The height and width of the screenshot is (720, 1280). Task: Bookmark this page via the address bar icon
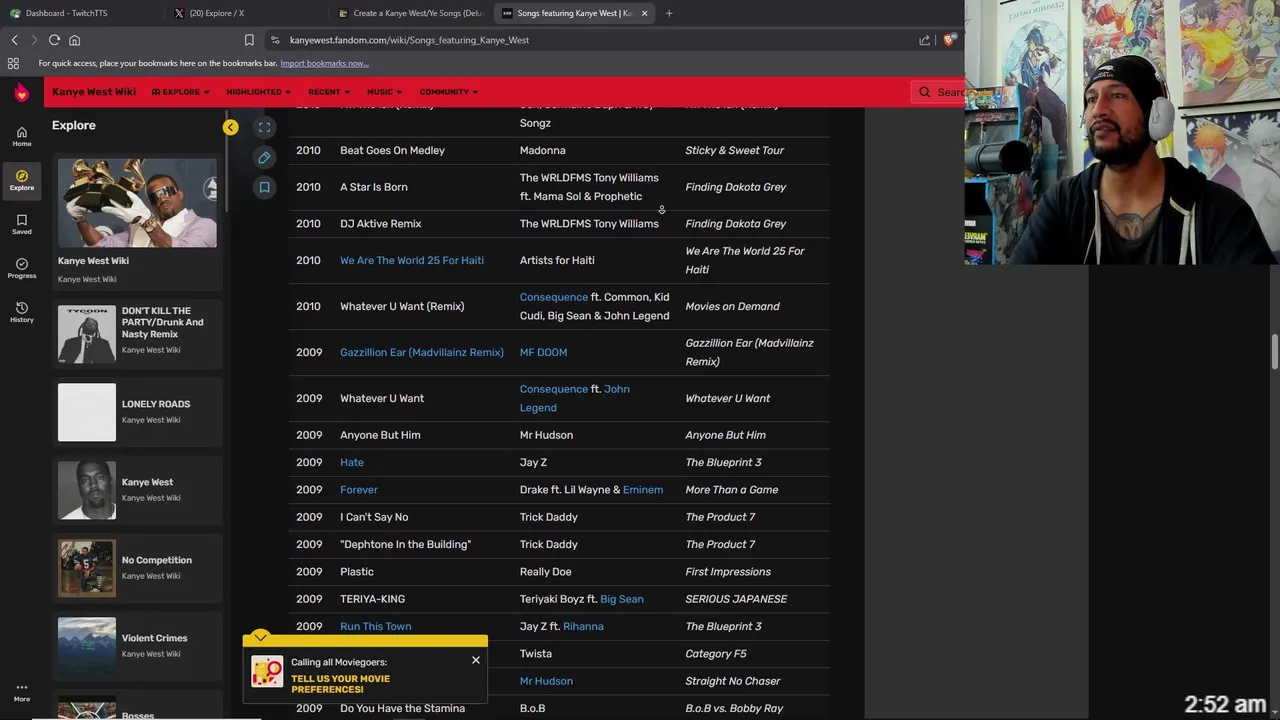click(x=249, y=40)
